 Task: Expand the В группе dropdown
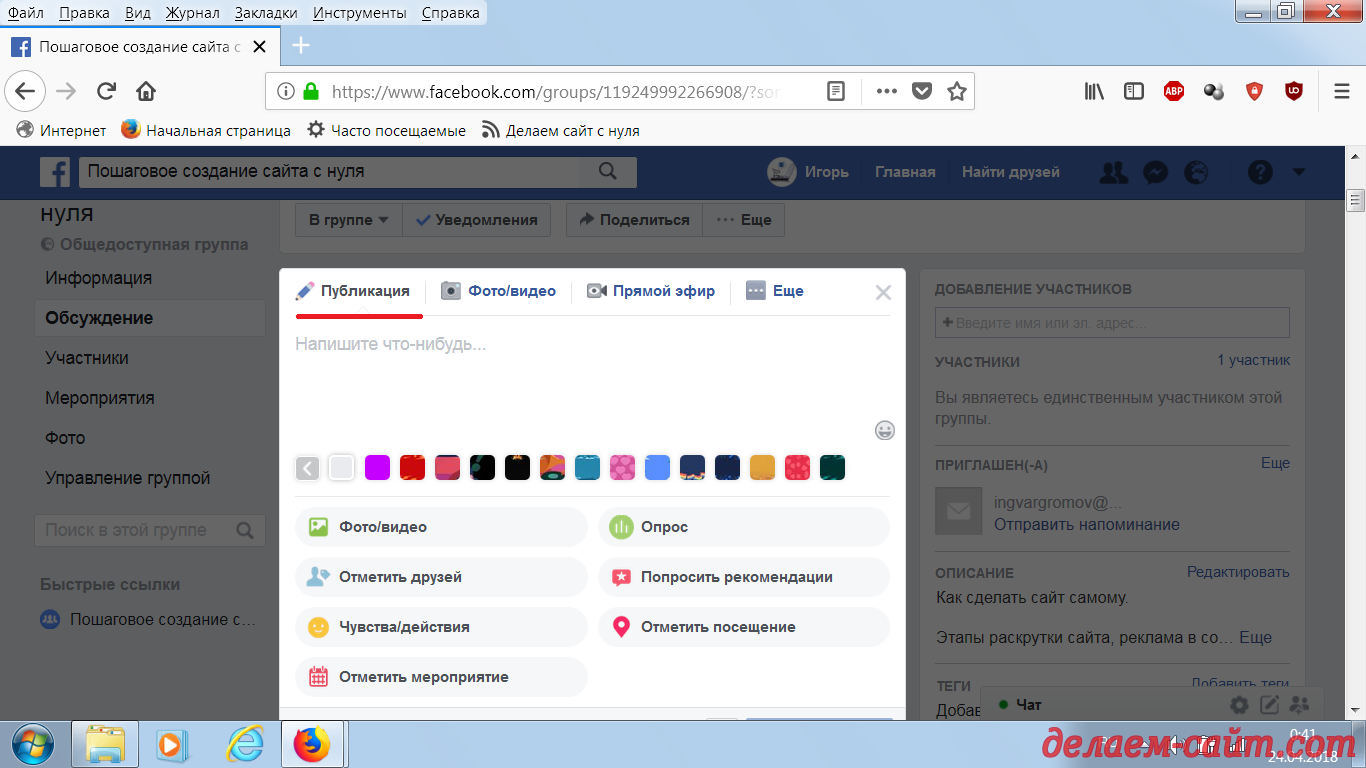pos(348,220)
